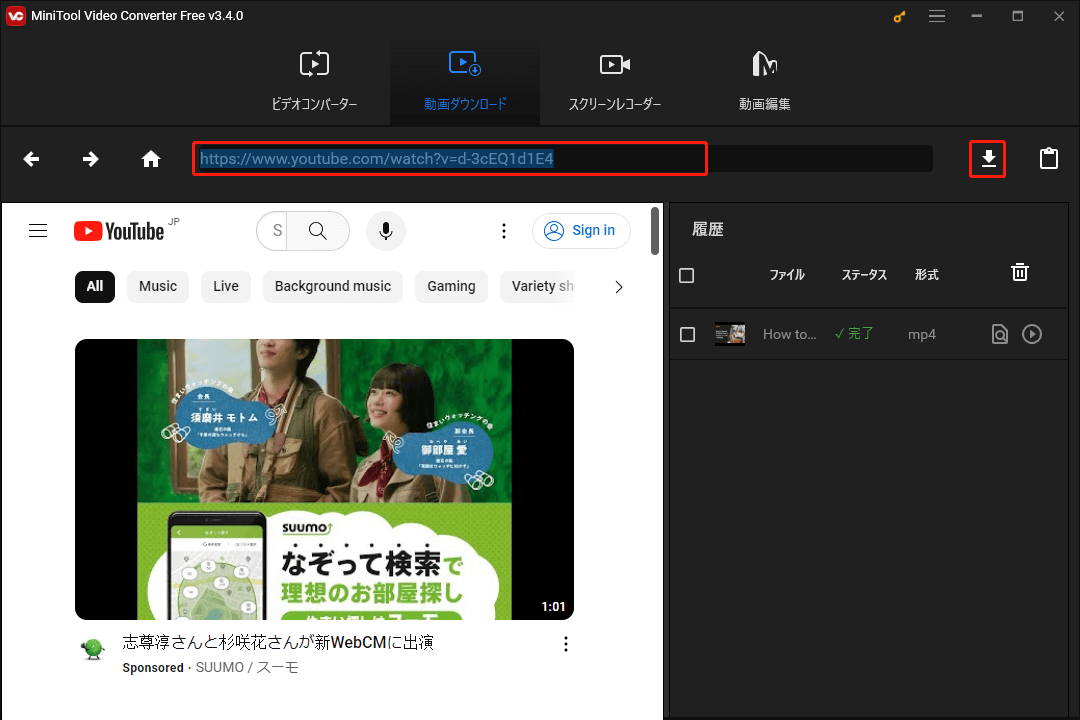
Task: Click the Sign in button
Action: (581, 230)
